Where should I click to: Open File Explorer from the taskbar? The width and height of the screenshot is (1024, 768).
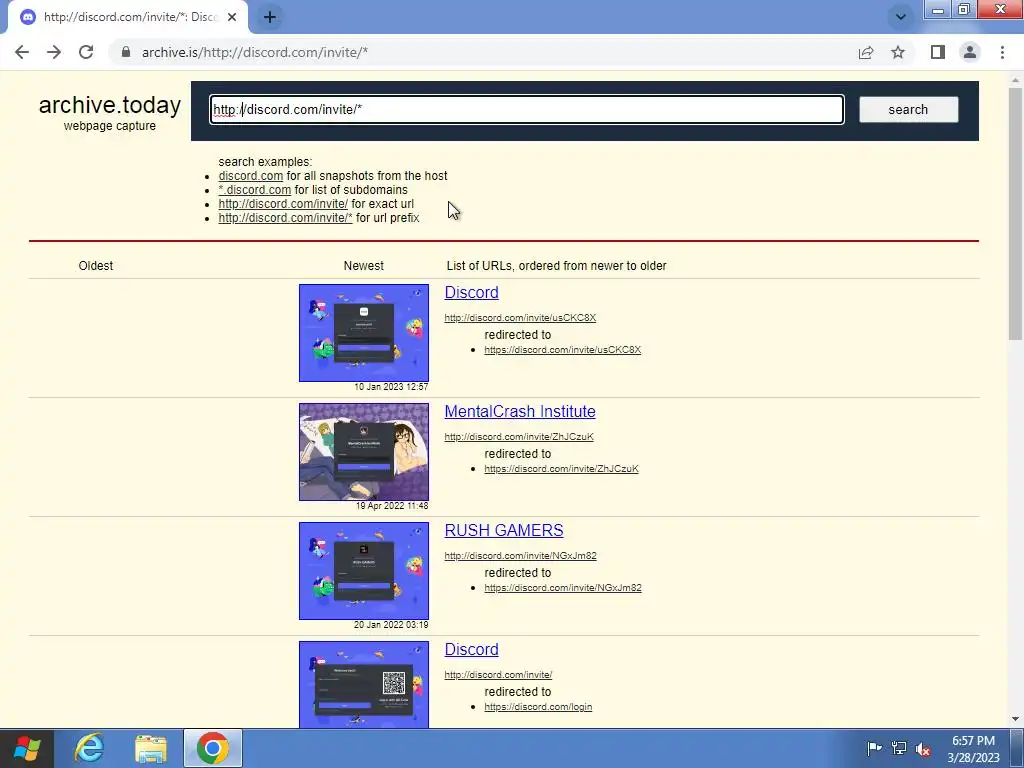click(151, 748)
